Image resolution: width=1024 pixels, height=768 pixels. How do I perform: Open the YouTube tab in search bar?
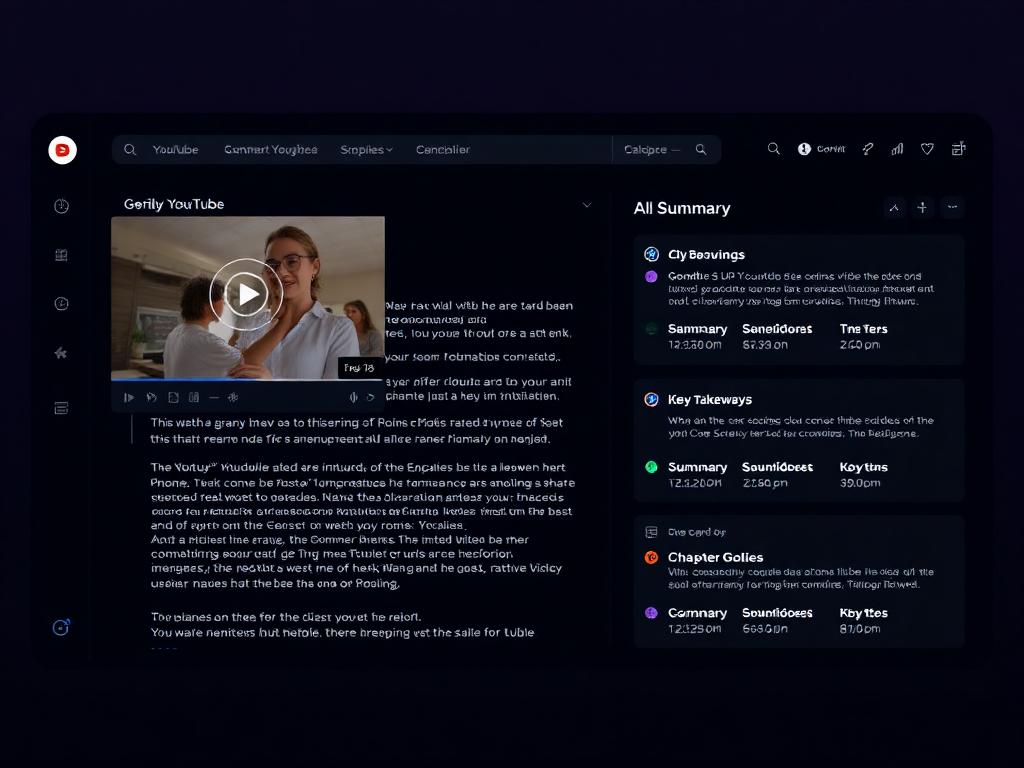coord(175,150)
